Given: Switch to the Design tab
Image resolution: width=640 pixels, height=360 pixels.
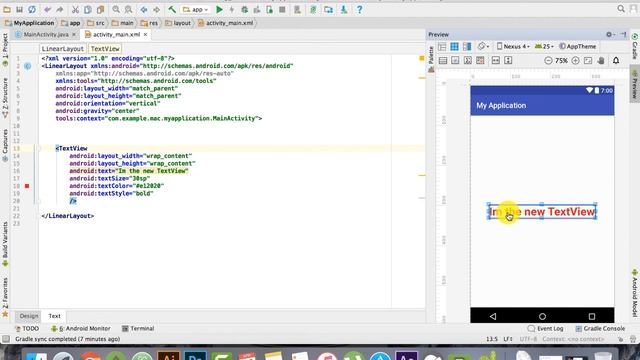Looking at the screenshot, I should (29, 316).
